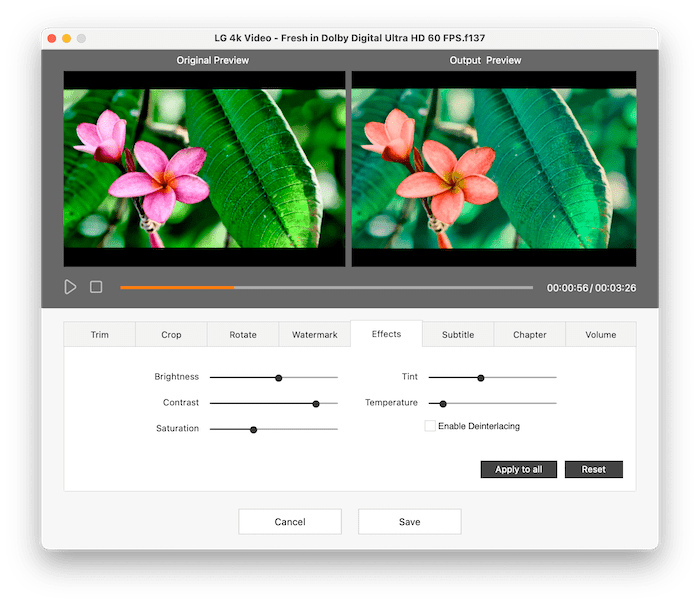The width and height of the screenshot is (700, 604).
Task: Click the Temperature slider knob
Action: coord(443,404)
